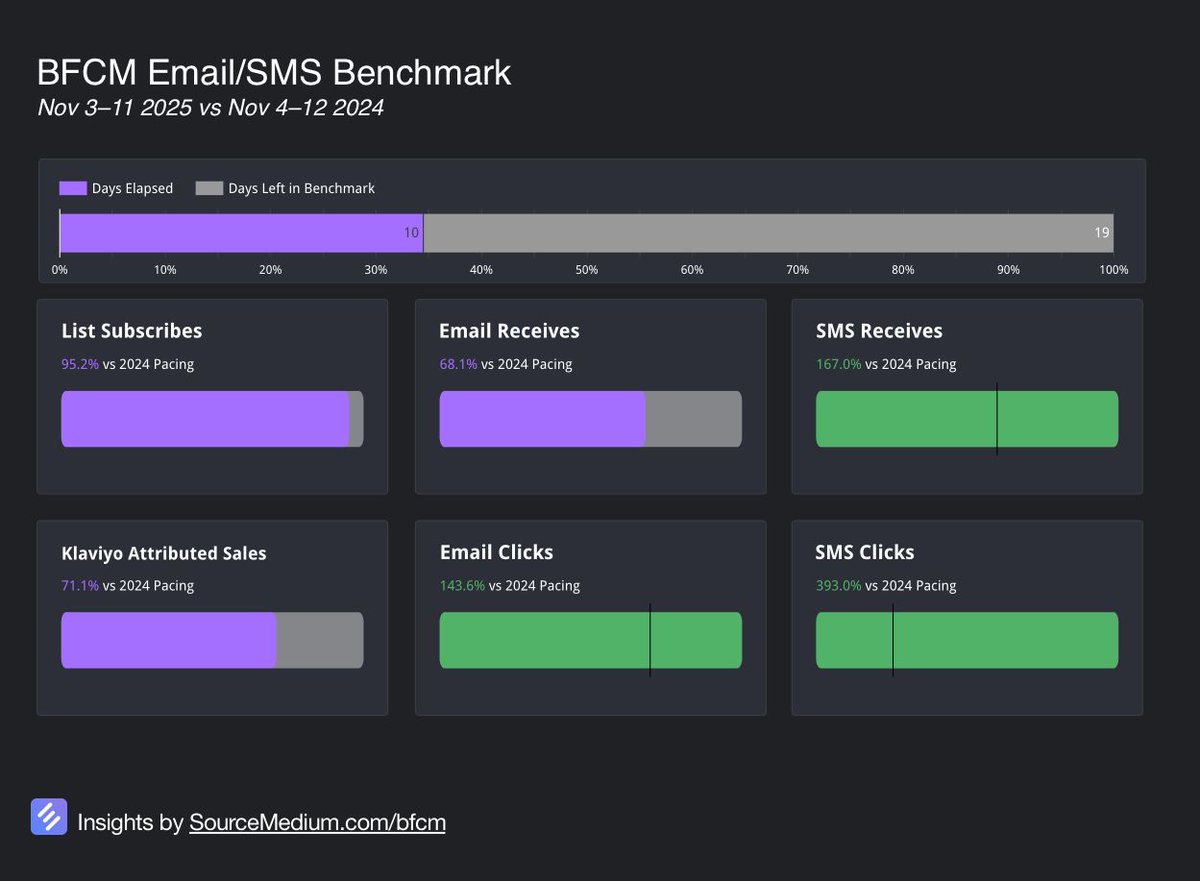Click the 0% axis tick label
1200x881 pixels.
click(x=60, y=270)
